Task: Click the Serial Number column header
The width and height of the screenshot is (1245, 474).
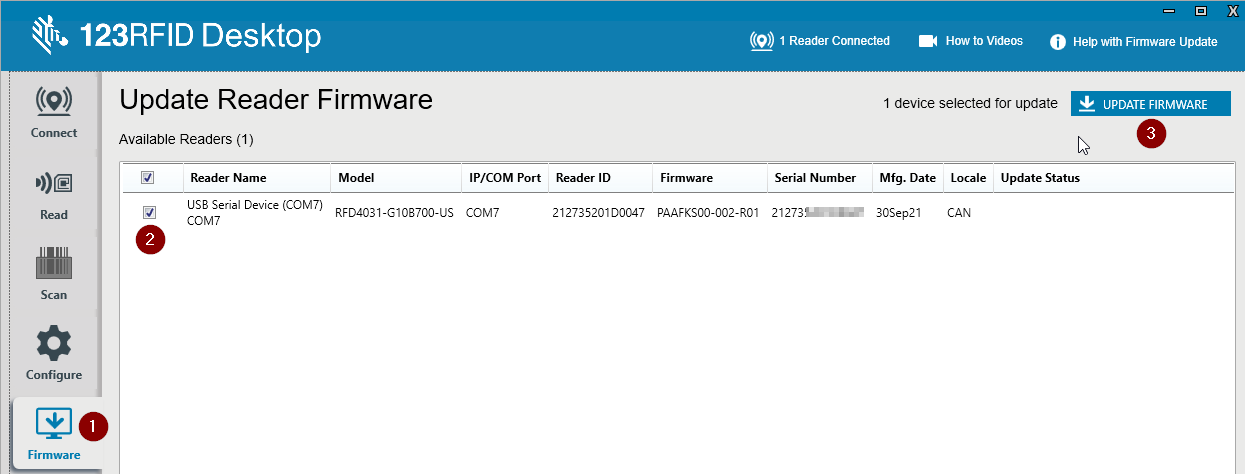Action: point(815,178)
